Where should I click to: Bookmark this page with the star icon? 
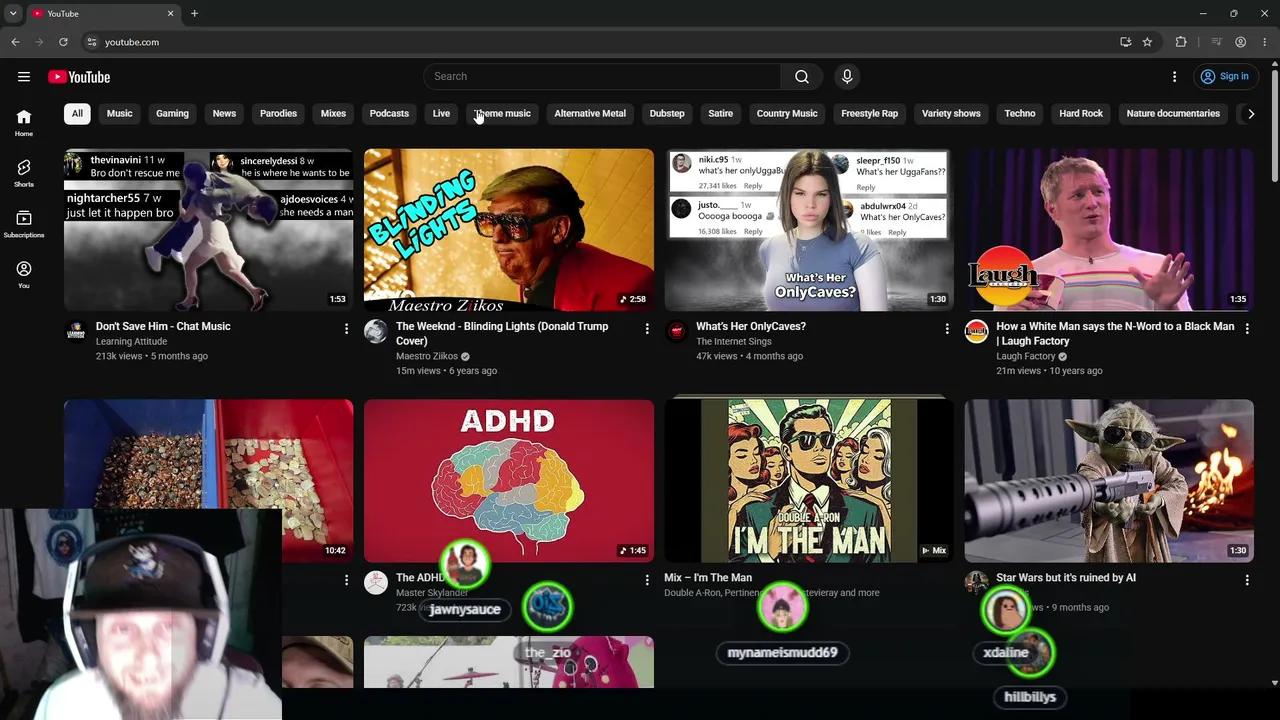[1147, 42]
